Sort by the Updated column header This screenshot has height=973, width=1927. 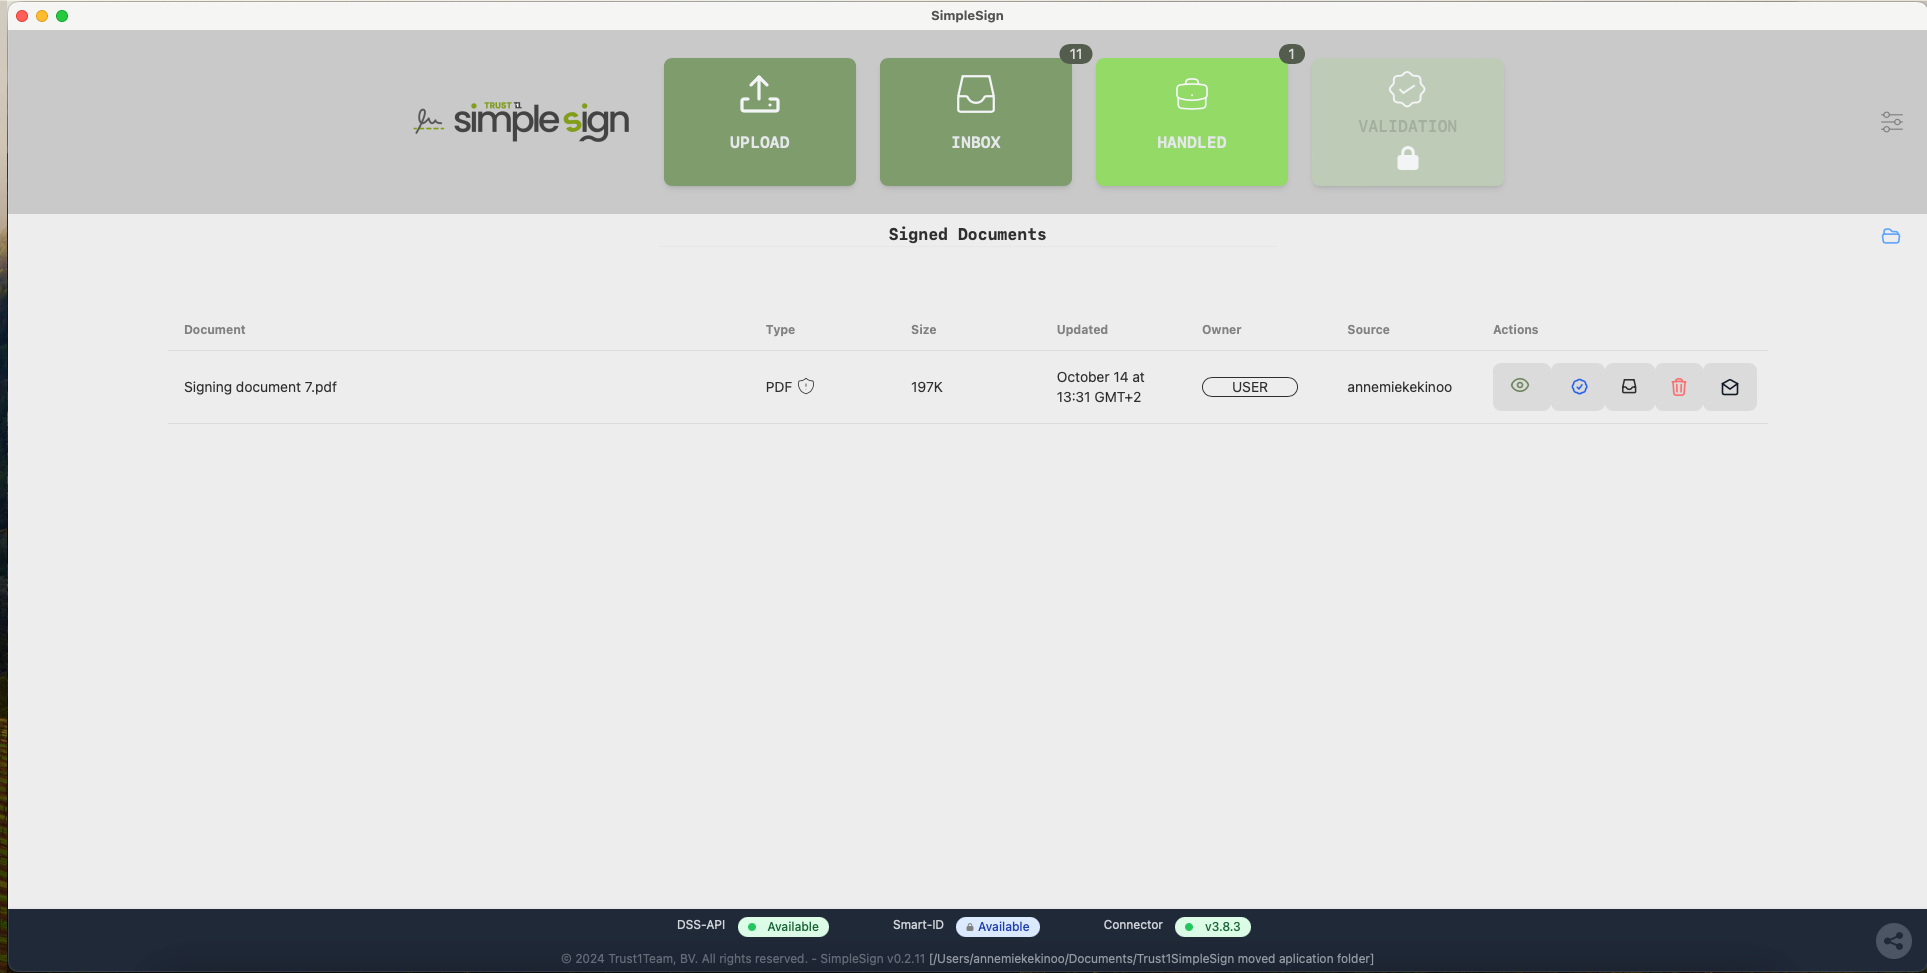(1082, 330)
